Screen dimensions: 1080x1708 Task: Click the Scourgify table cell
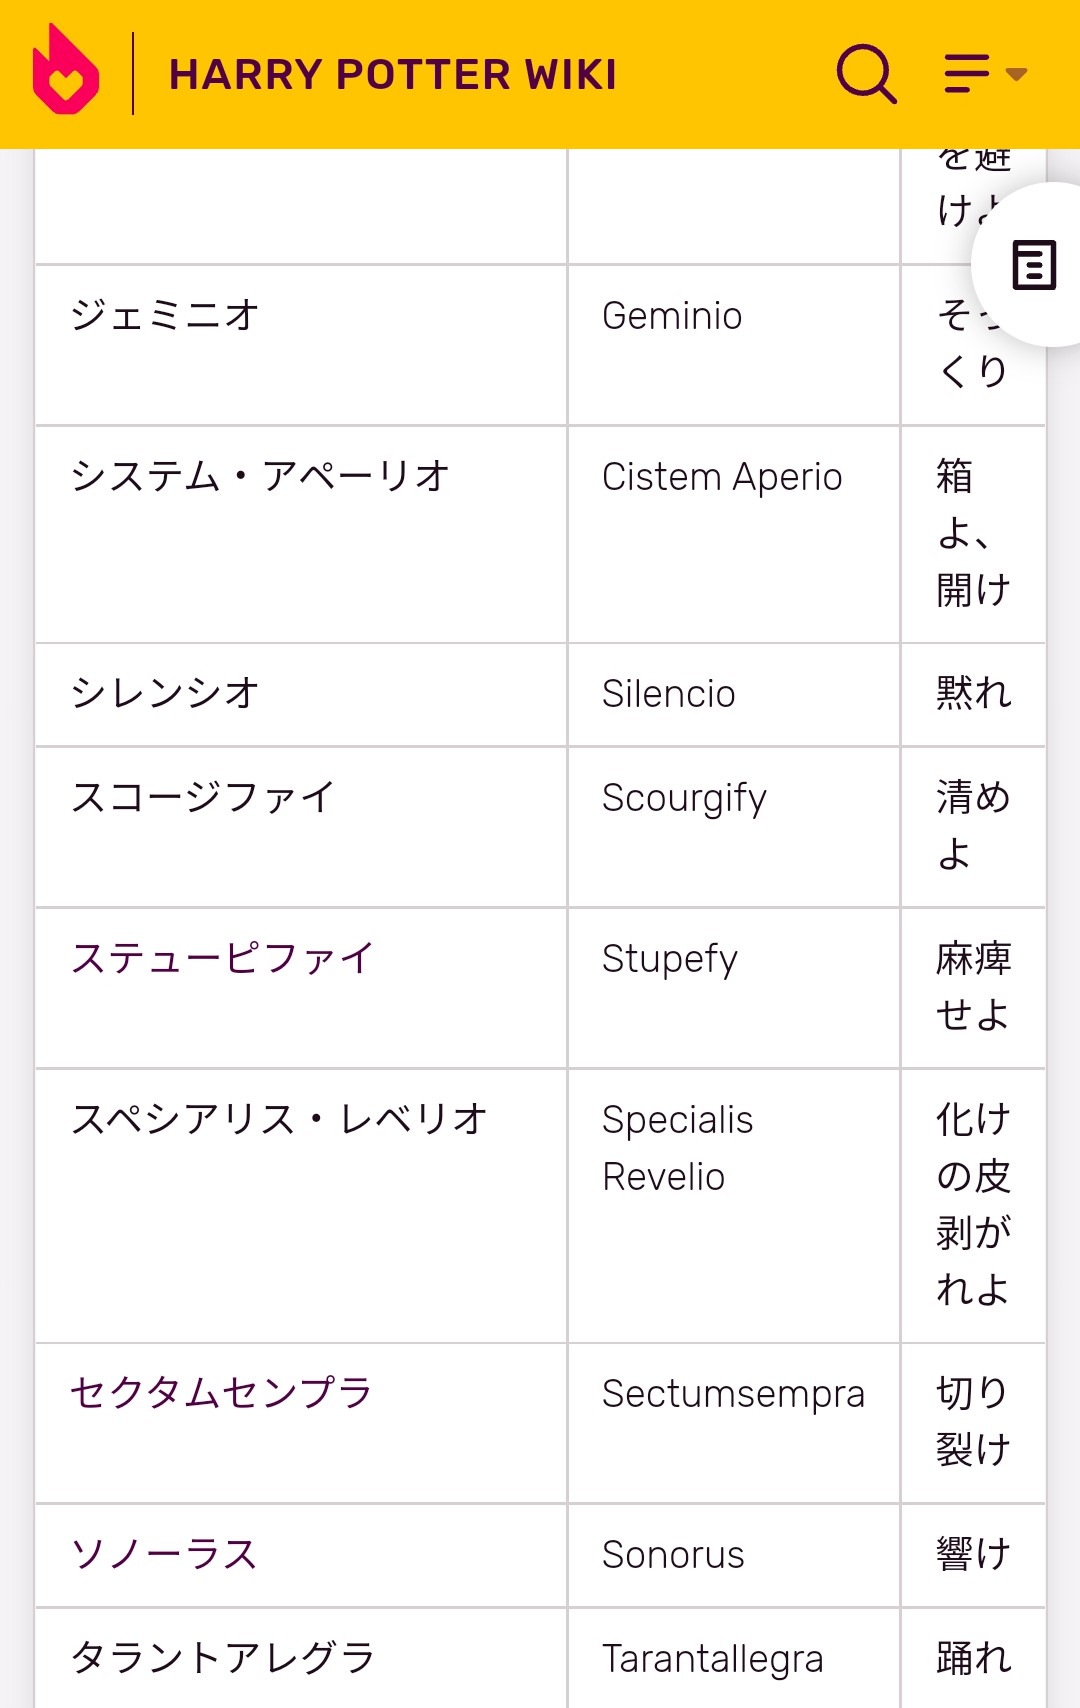click(734, 827)
